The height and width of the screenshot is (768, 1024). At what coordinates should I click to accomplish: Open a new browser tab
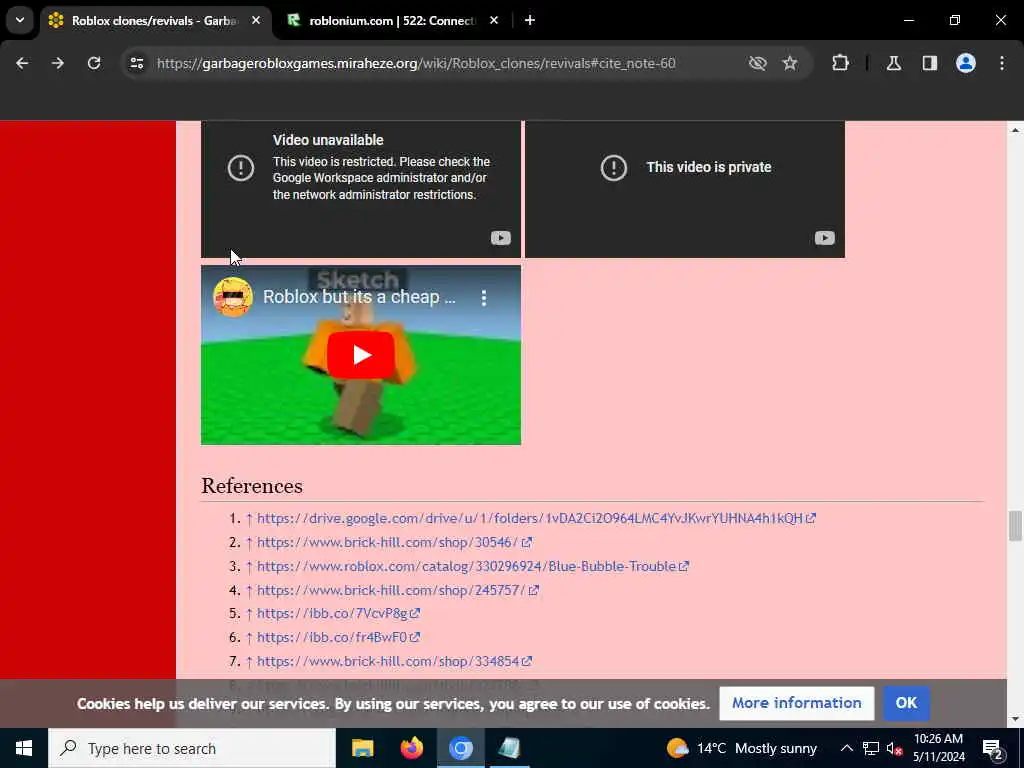[x=530, y=21]
